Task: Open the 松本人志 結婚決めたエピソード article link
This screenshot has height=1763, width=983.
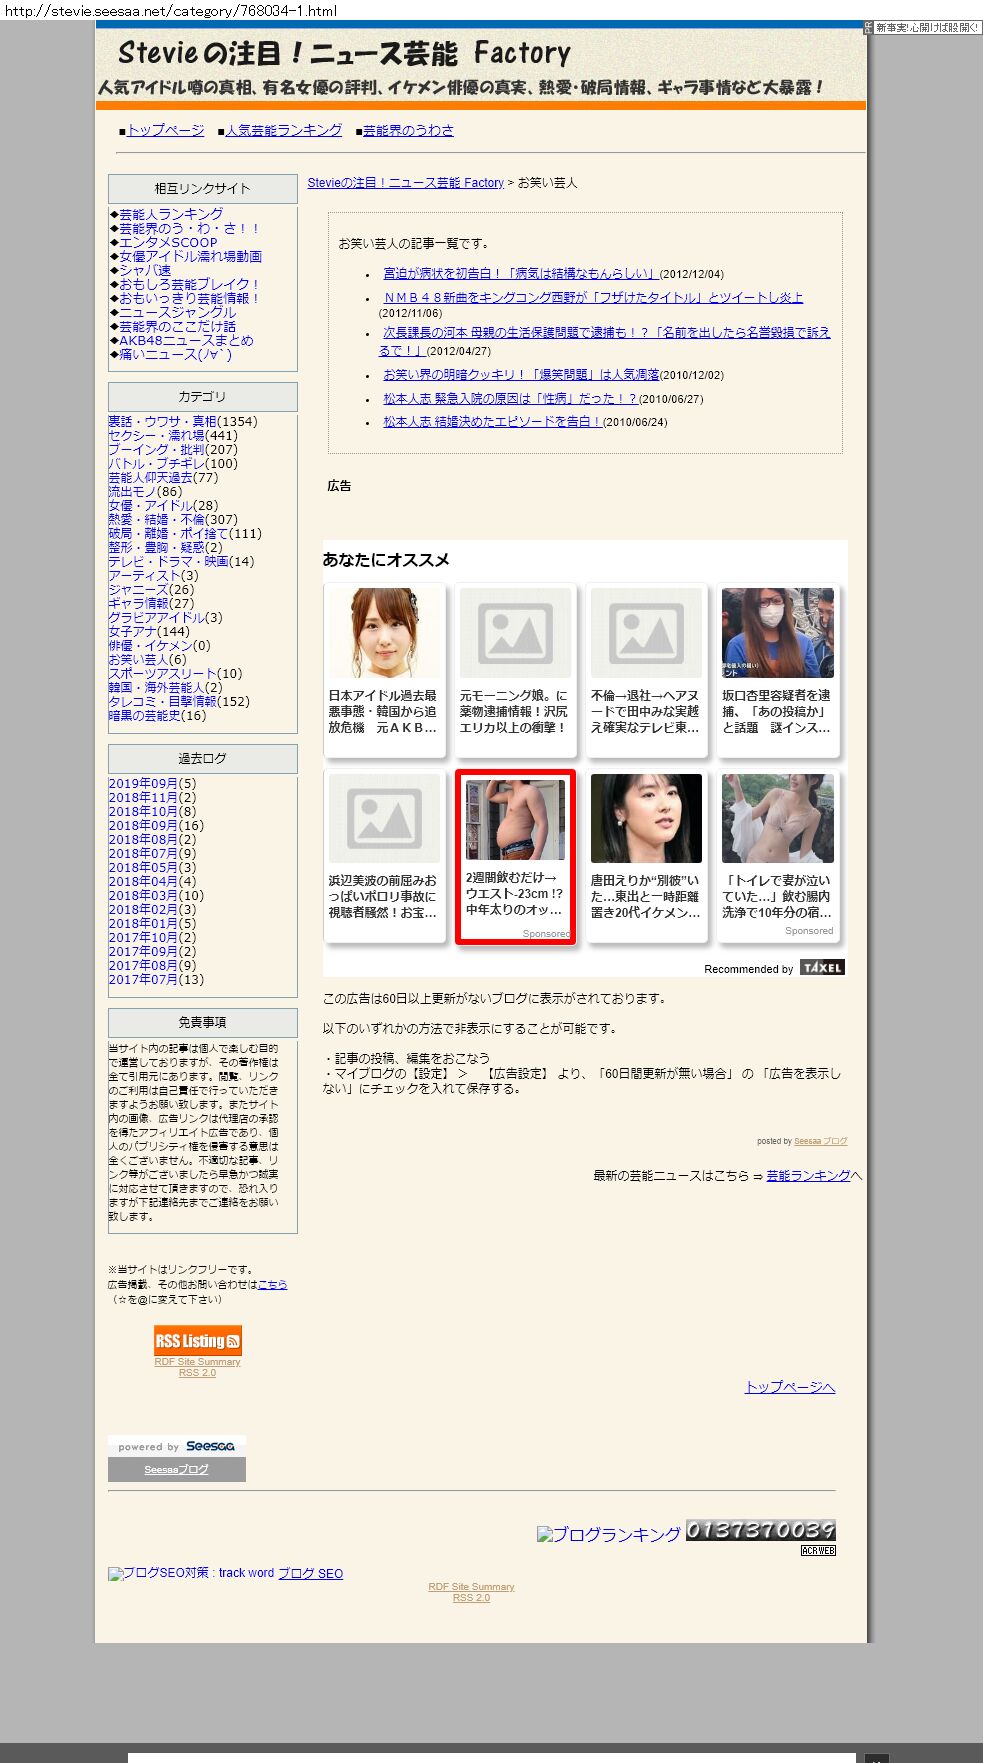Action: (x=492, y=422)
